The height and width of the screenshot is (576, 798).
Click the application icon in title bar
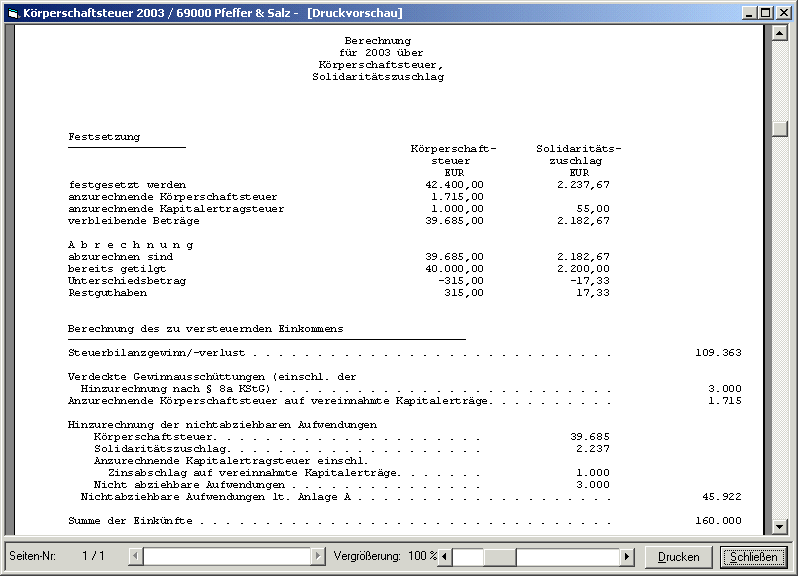pyautogui.click(x=14, y=13)
